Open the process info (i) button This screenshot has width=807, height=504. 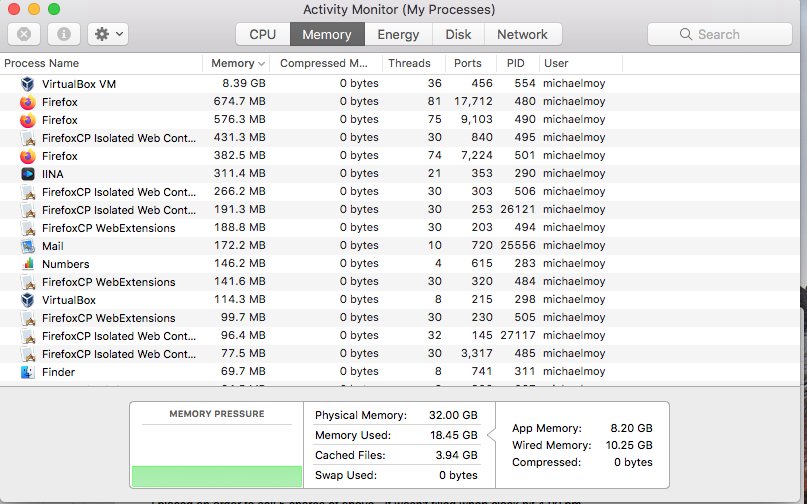(64, 34)
